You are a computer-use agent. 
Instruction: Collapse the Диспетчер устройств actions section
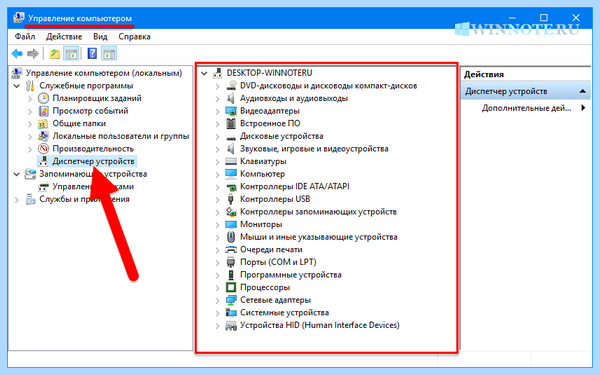click(582, 91)
